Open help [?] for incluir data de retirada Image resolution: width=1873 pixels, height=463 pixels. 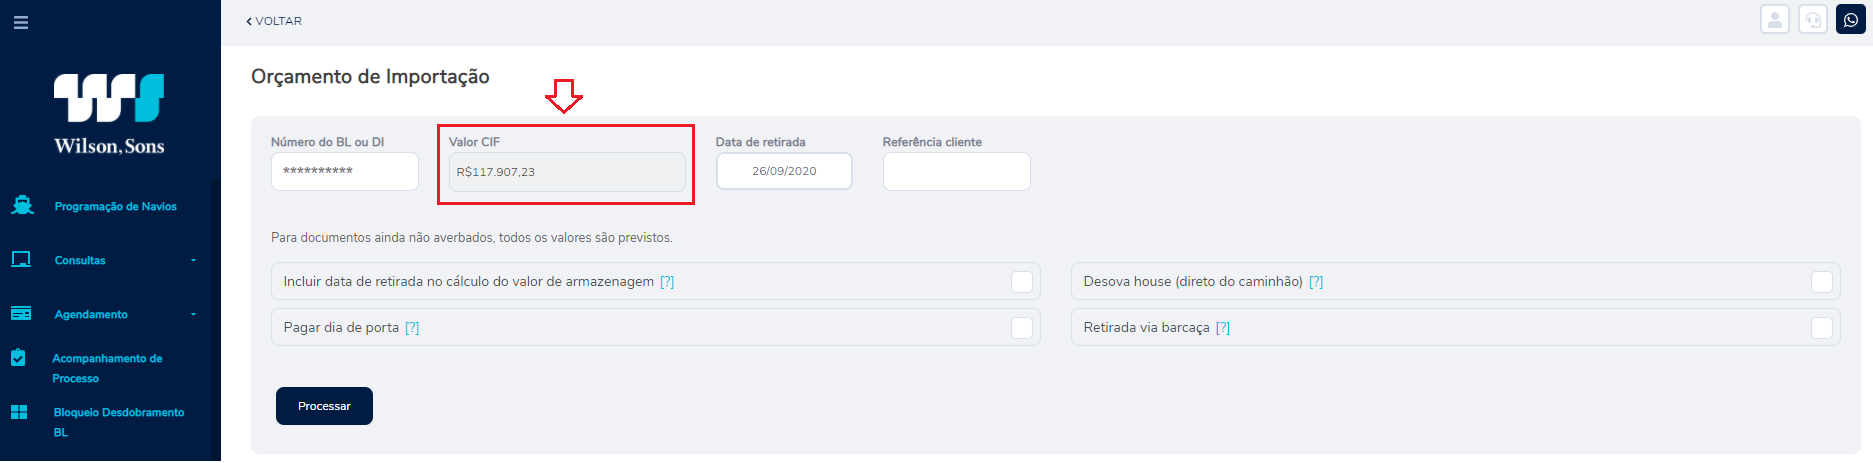[x=667, y=282]
